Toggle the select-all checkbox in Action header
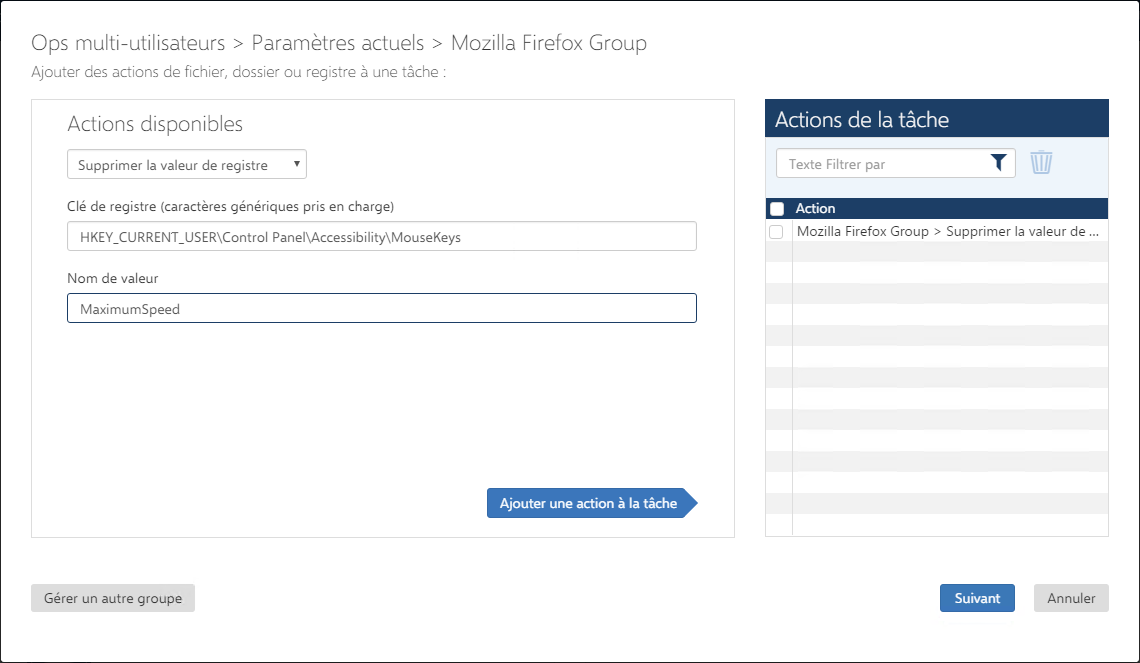1140x663 pixels. pyautogui.click(x=777, y=209)
